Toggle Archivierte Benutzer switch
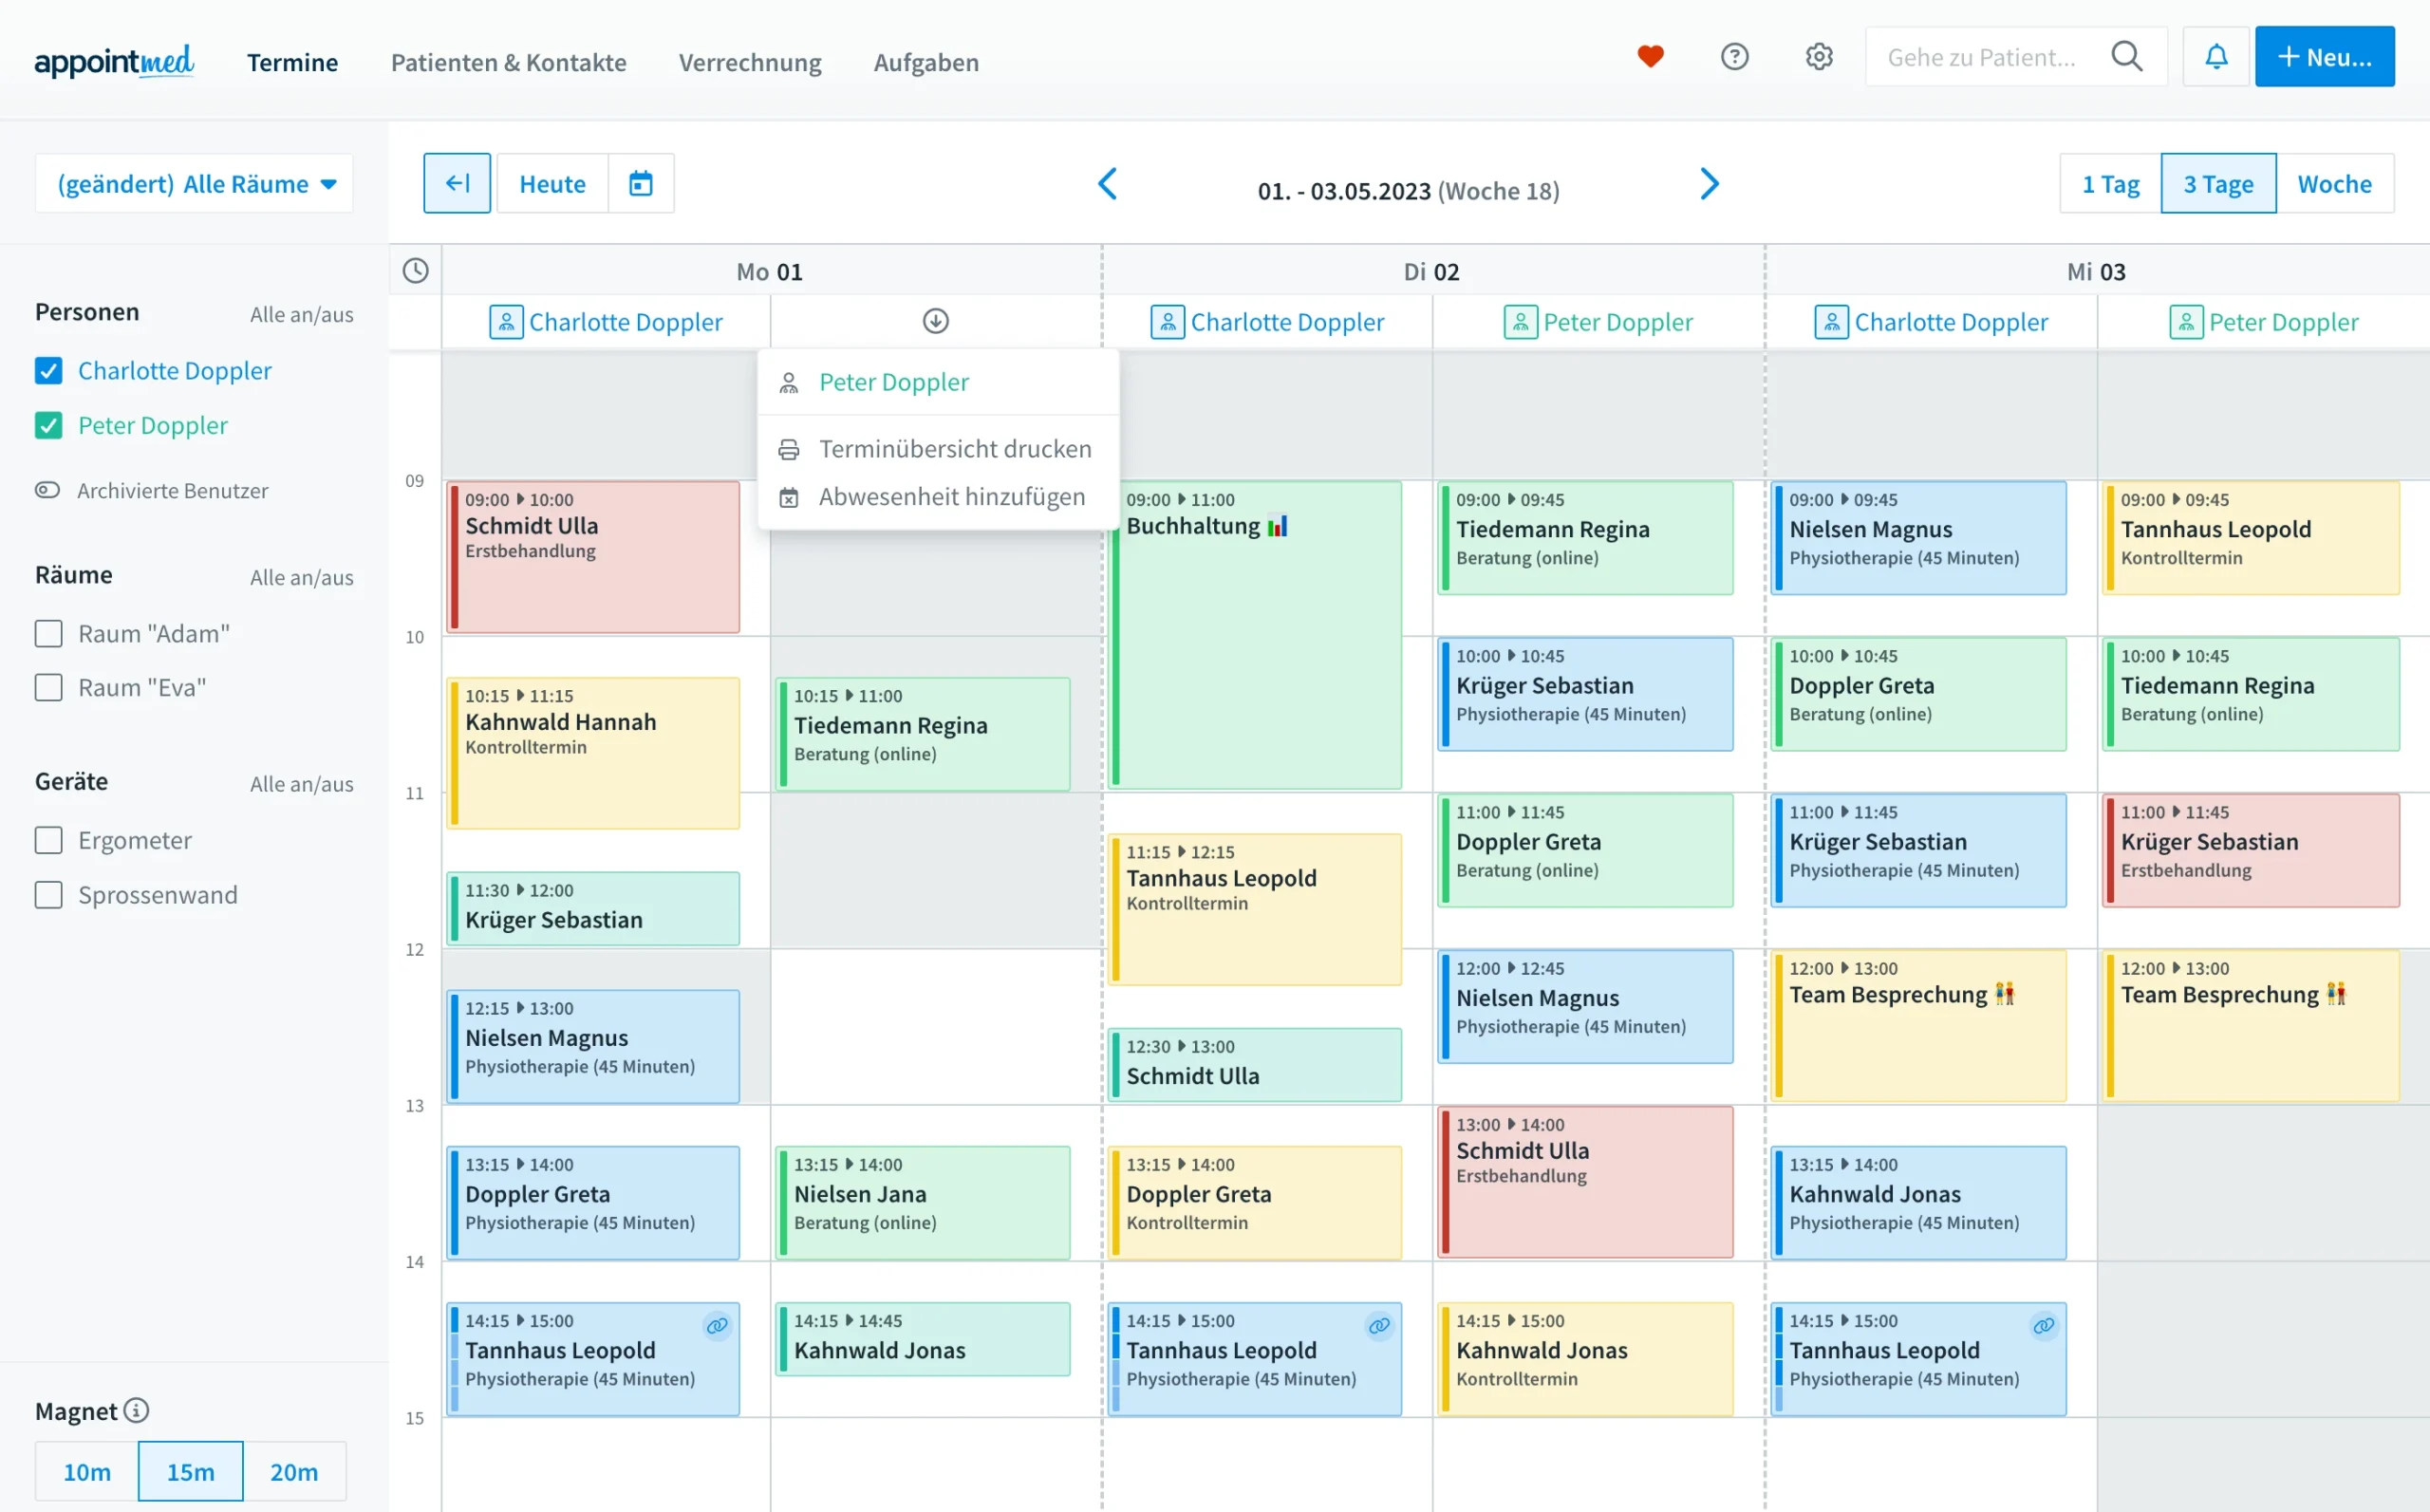Viewport: 2430px width, 1512px height. click(x=47, y=490)
